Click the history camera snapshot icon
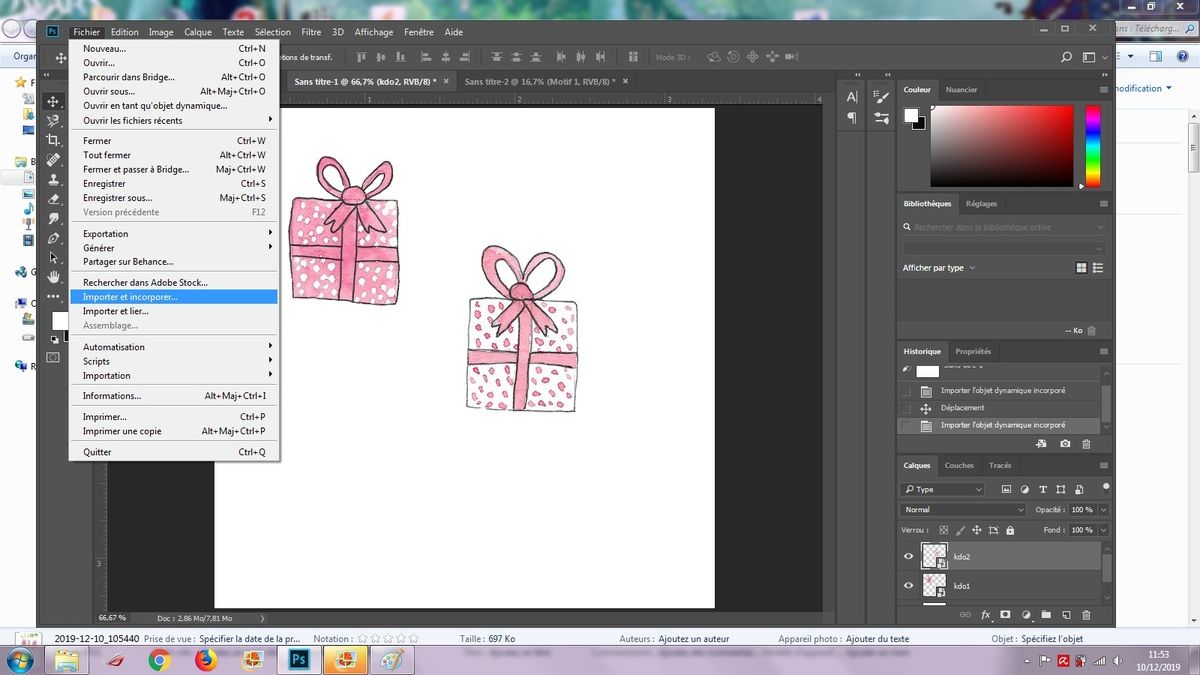 coord(1065,443)
